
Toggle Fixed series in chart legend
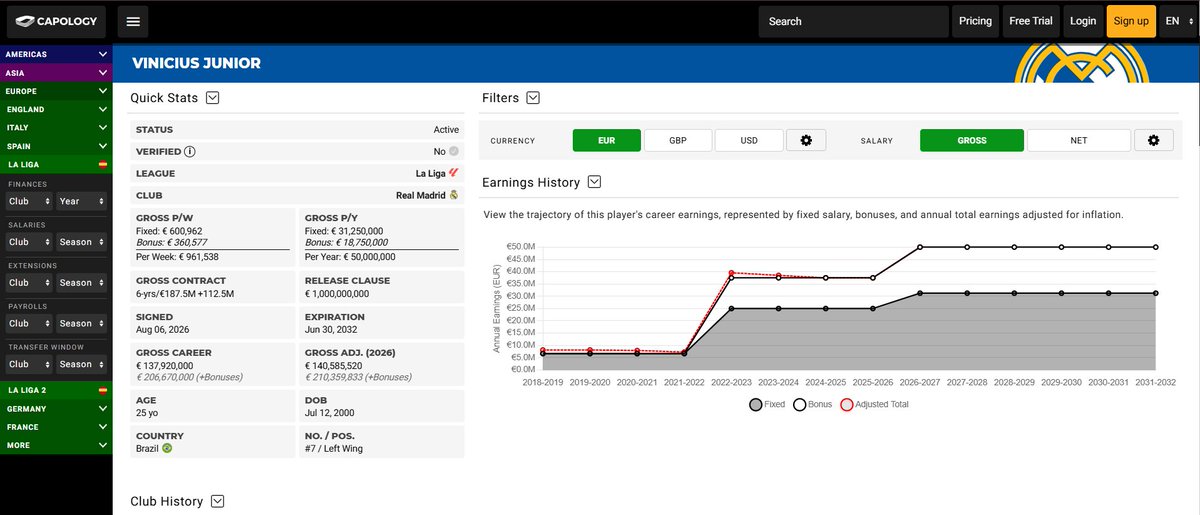[767, 405]
